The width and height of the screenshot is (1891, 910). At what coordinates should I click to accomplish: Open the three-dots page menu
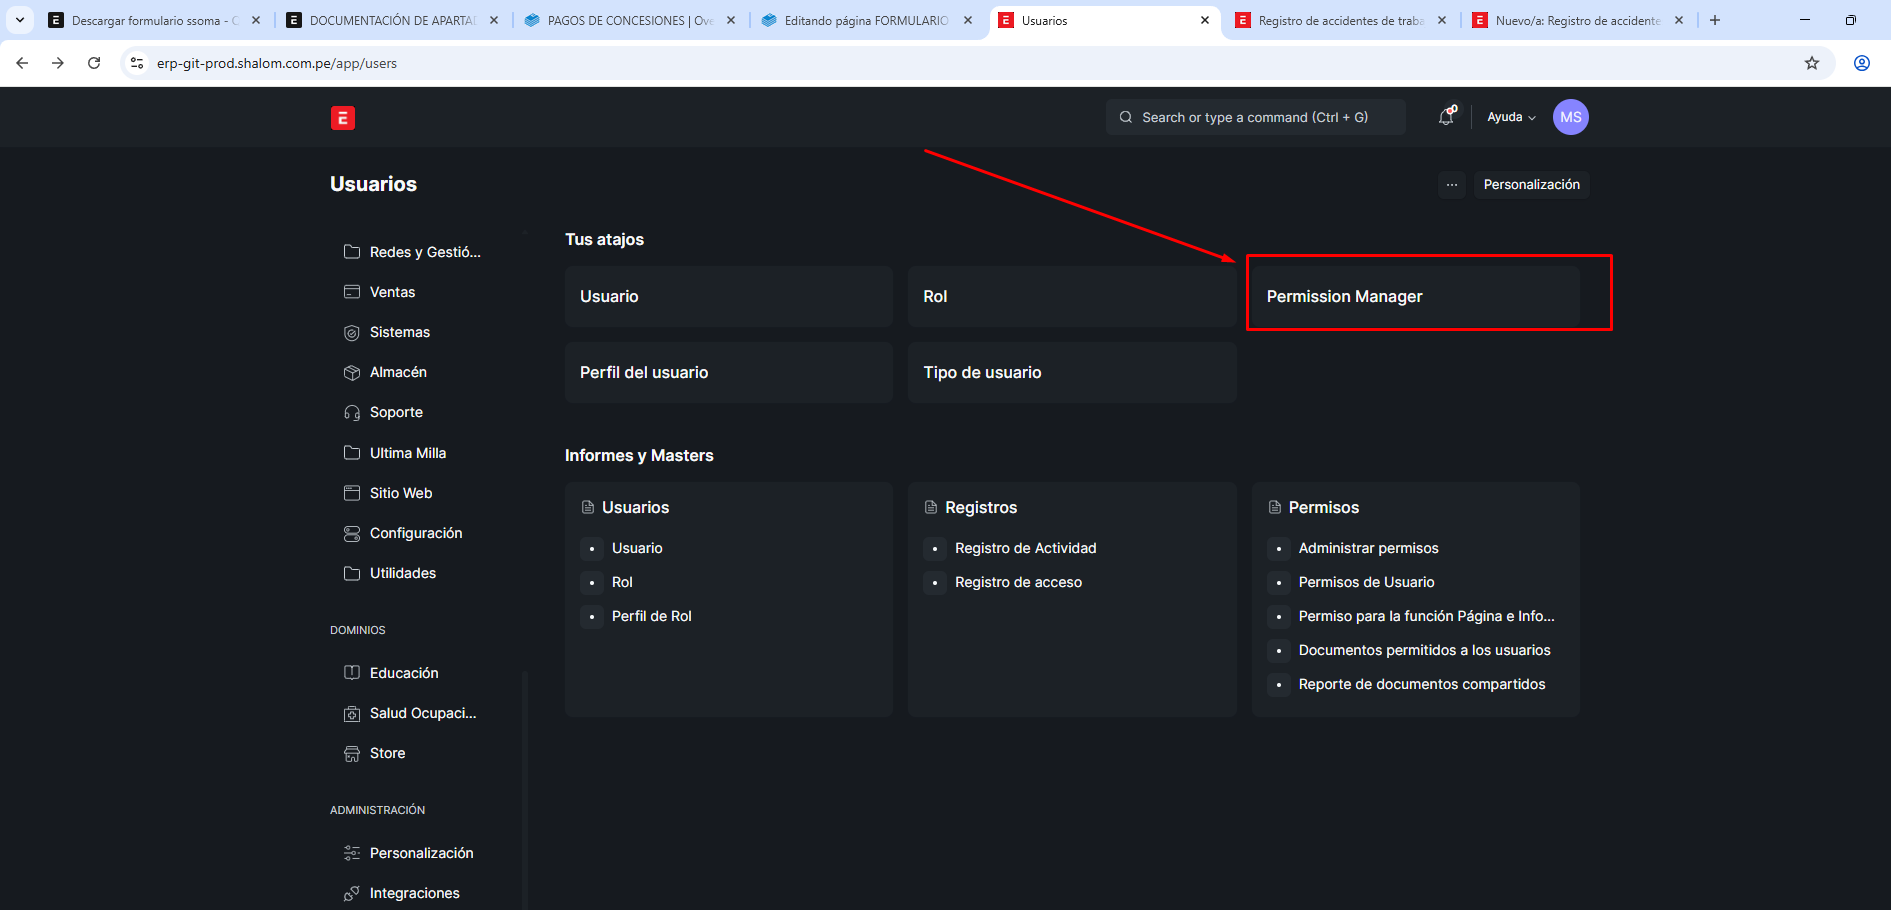click(1451, 185)
